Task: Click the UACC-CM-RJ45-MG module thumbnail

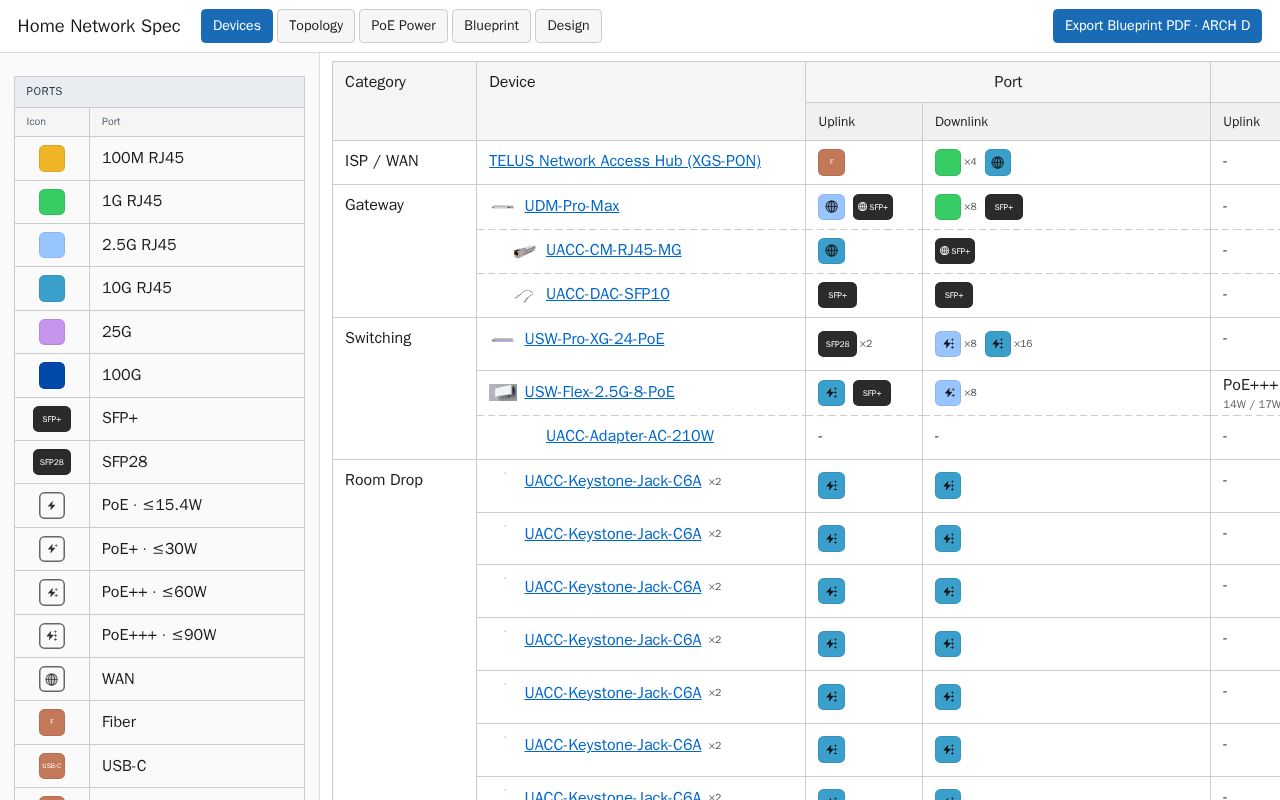Action: click(x=524, y=251)
